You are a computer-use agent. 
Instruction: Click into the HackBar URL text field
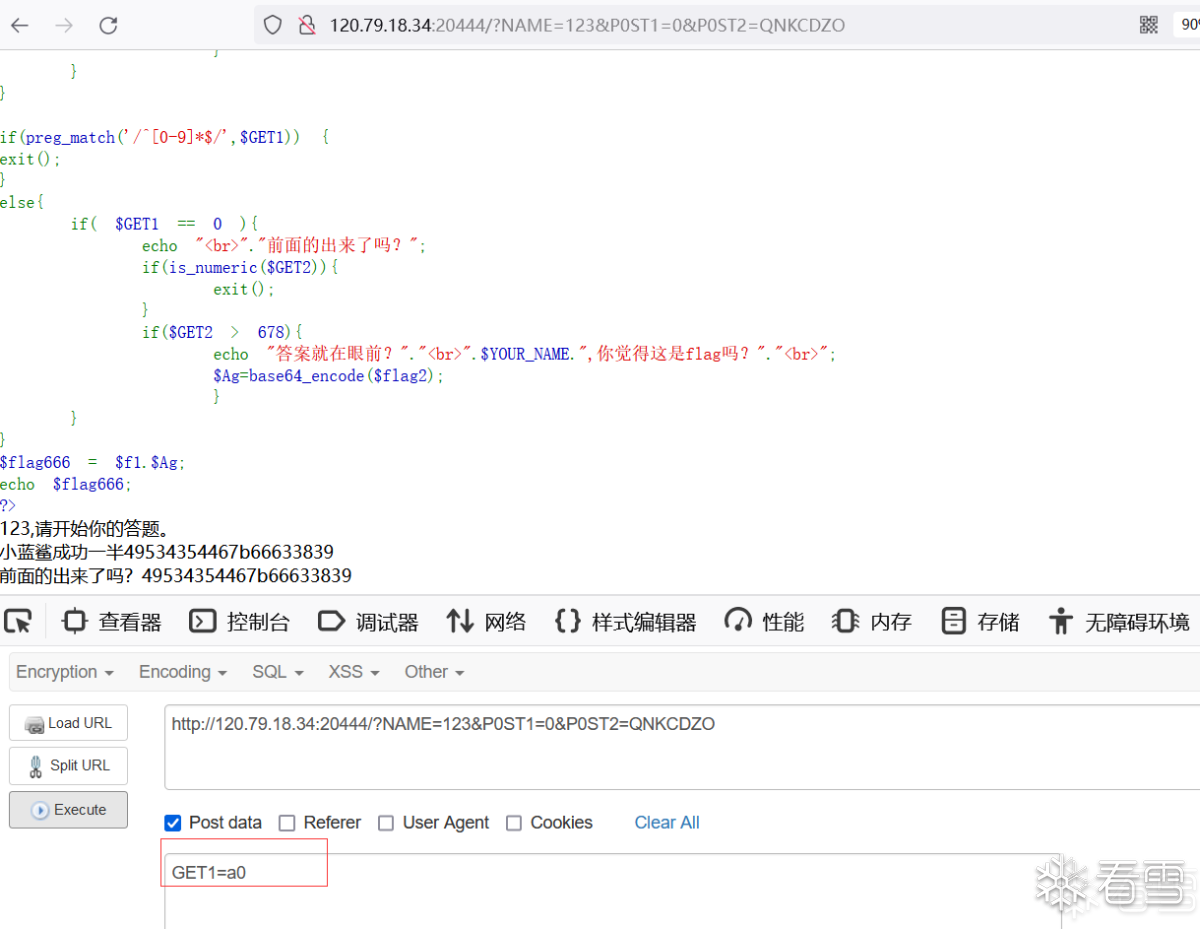(x=682, y=747)
